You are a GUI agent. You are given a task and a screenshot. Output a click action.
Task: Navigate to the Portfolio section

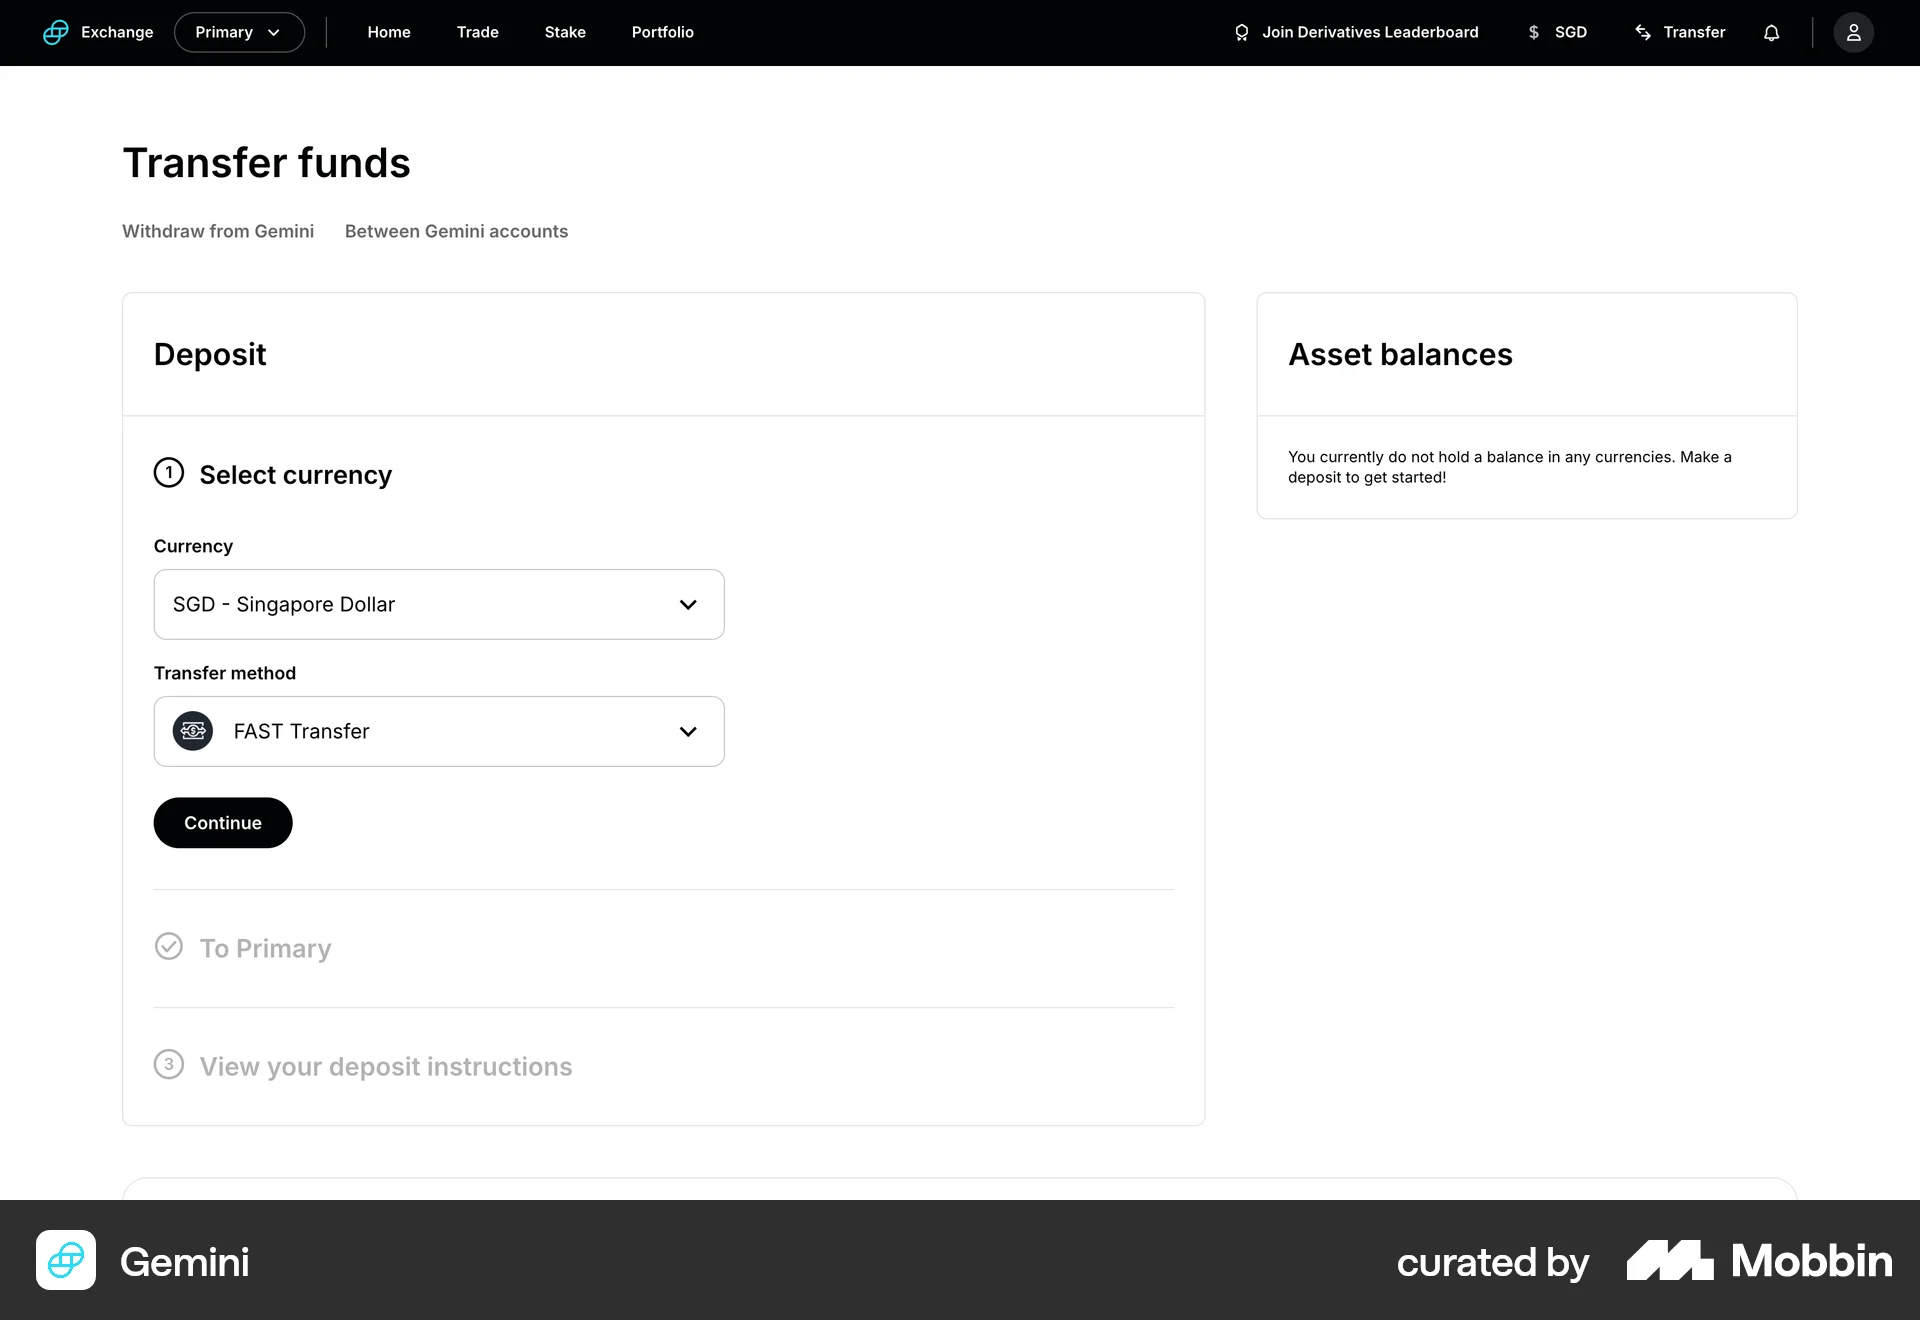click(x=662, y=32)
